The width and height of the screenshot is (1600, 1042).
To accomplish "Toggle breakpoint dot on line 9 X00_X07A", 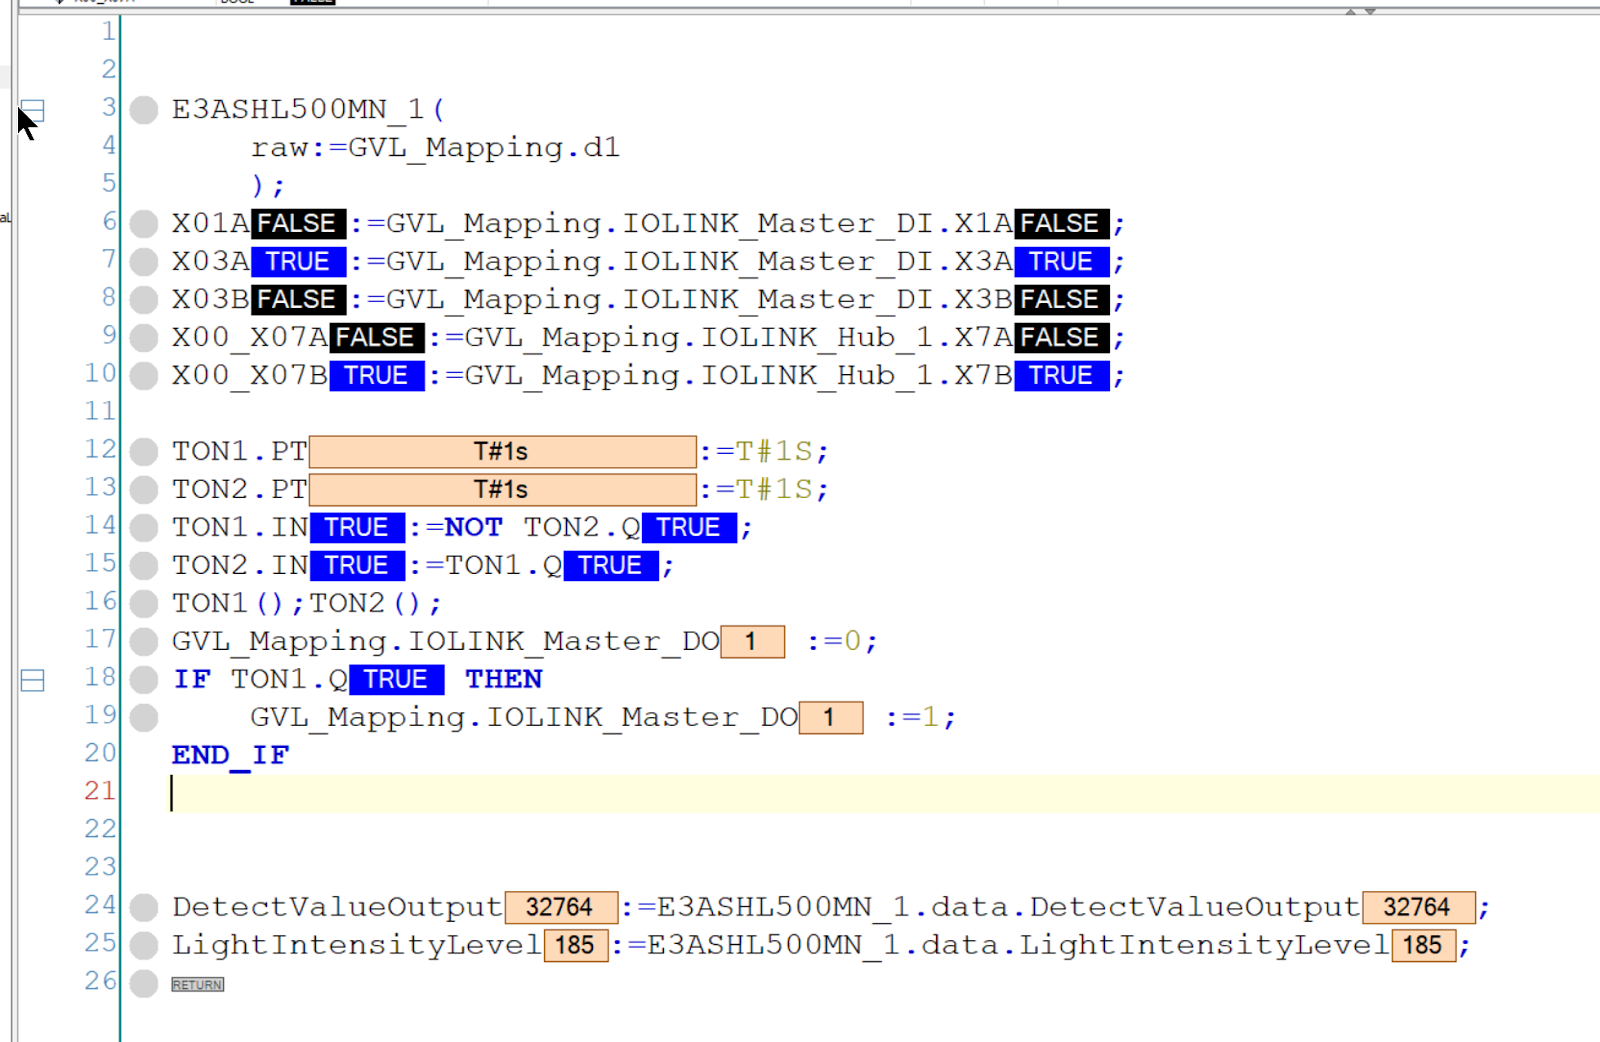I will tap(144, 338).
